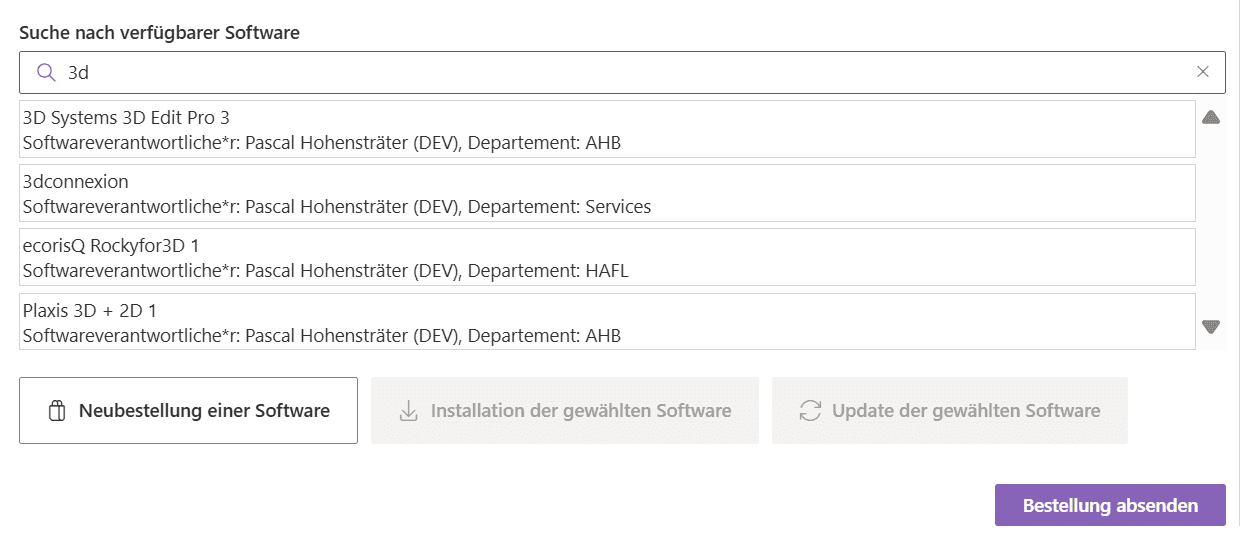Click the package icon on Neubestellung button
The width and height of the screenshot is (1242, 556).
click(x=57, y=411)
